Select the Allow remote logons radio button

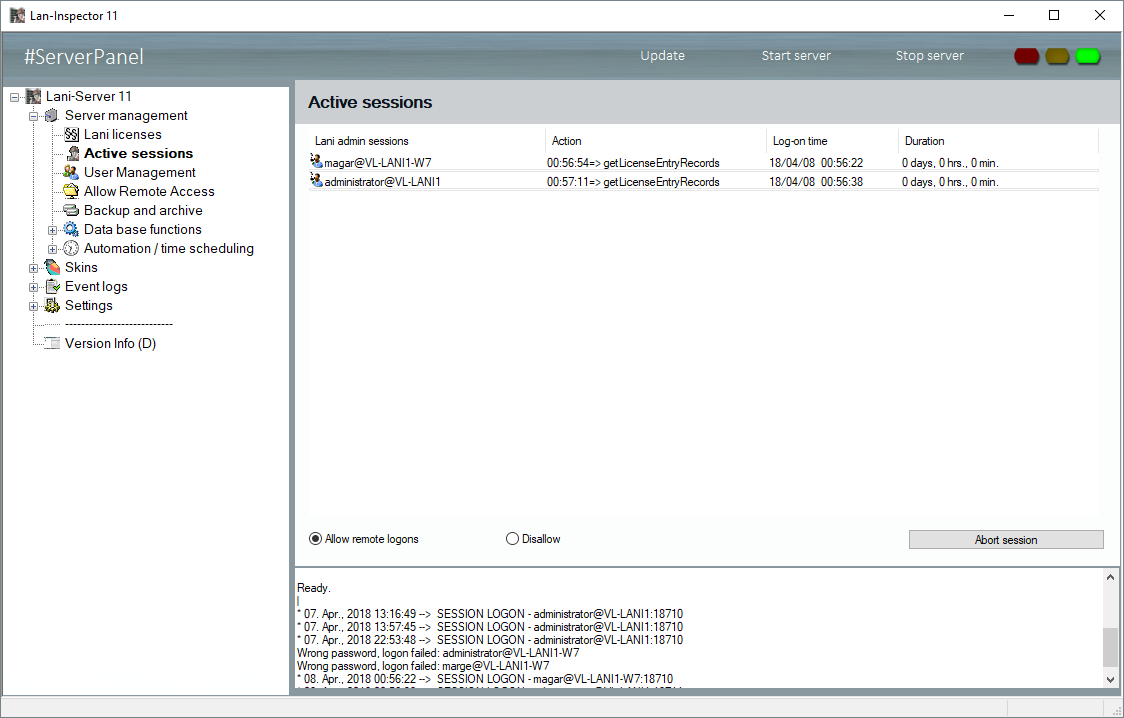pos(316,539)
